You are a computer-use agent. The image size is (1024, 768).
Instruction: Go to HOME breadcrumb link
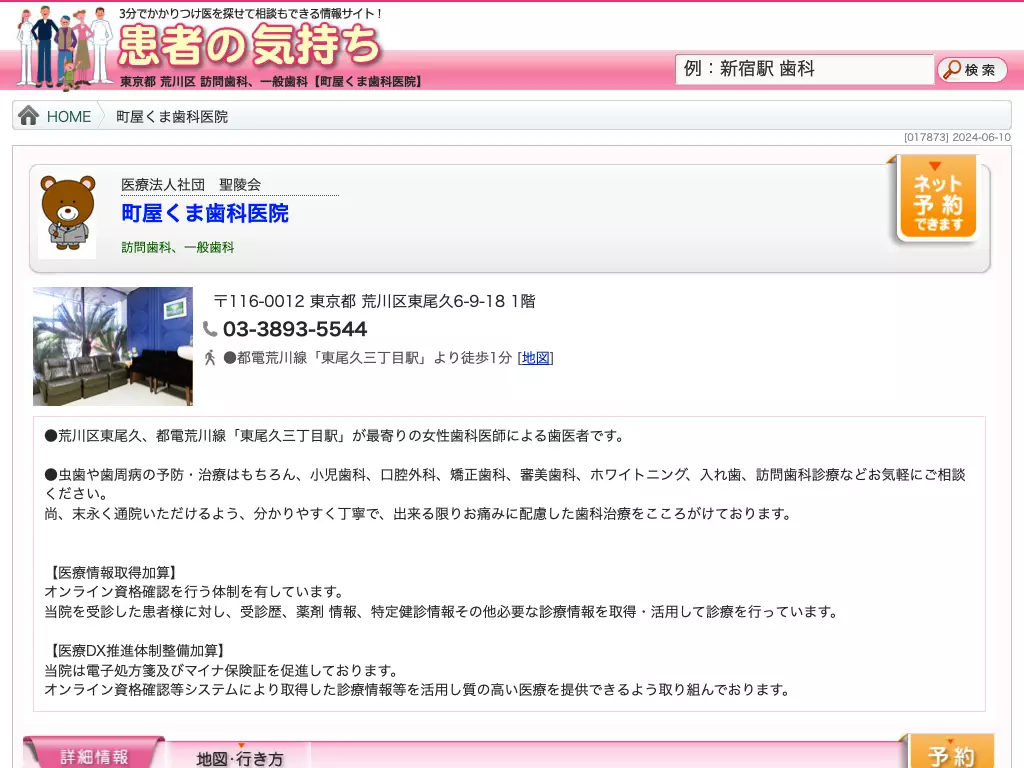tap(69, 117)
